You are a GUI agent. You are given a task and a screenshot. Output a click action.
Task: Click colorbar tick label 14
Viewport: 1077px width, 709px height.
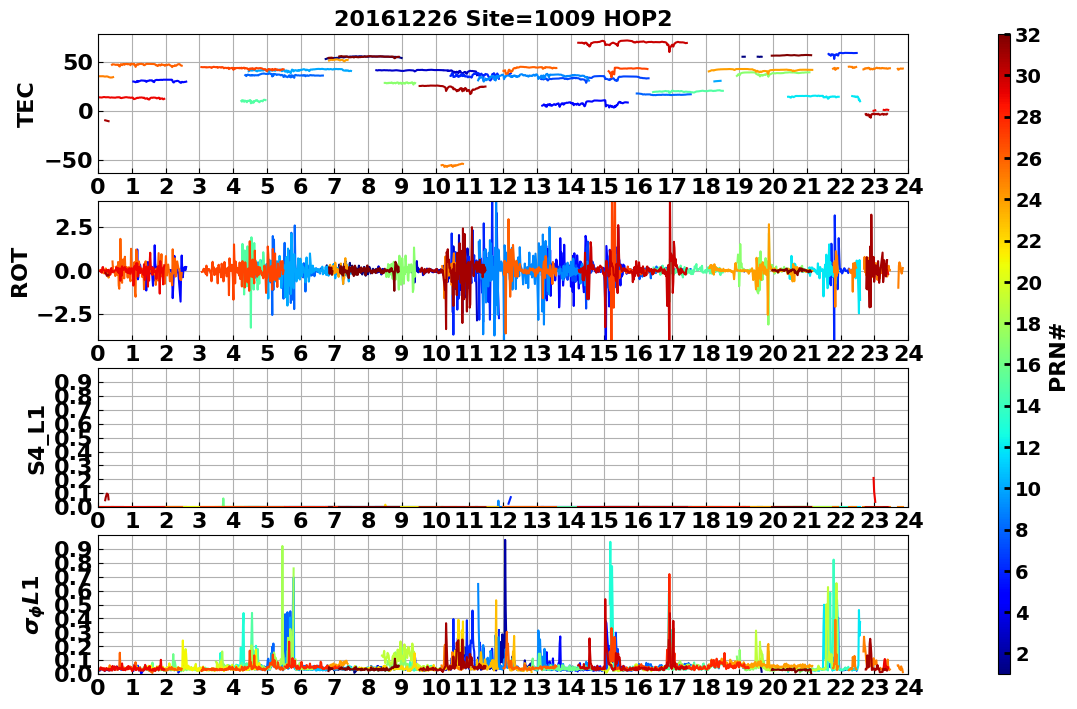pyautogui.click(x=1028, y=406)
